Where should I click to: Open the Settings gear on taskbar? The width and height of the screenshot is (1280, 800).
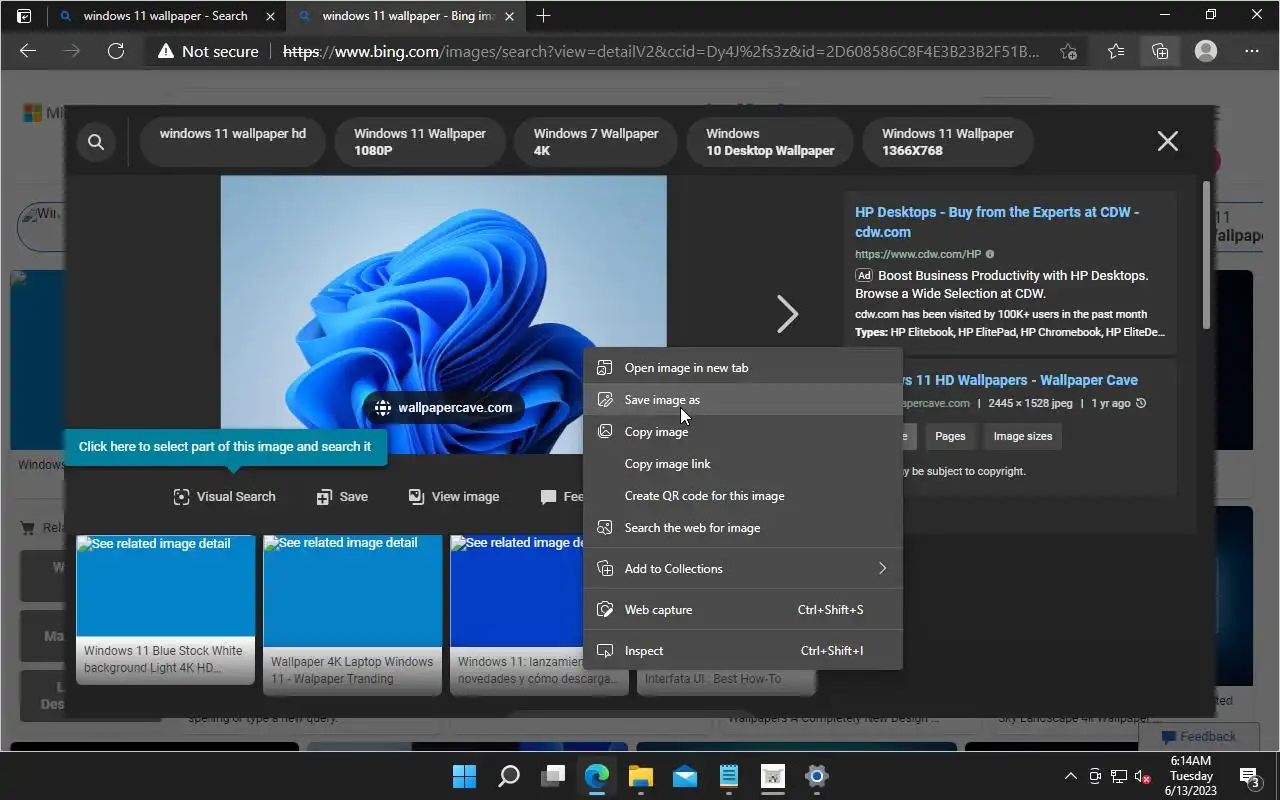(x=817, y=776)
